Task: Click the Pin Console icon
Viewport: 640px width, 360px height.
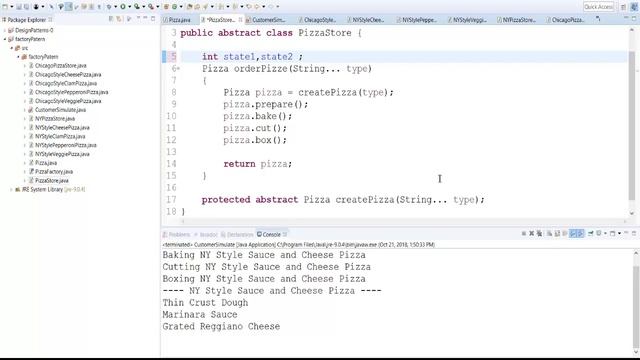Action: [x=590, y=233]
